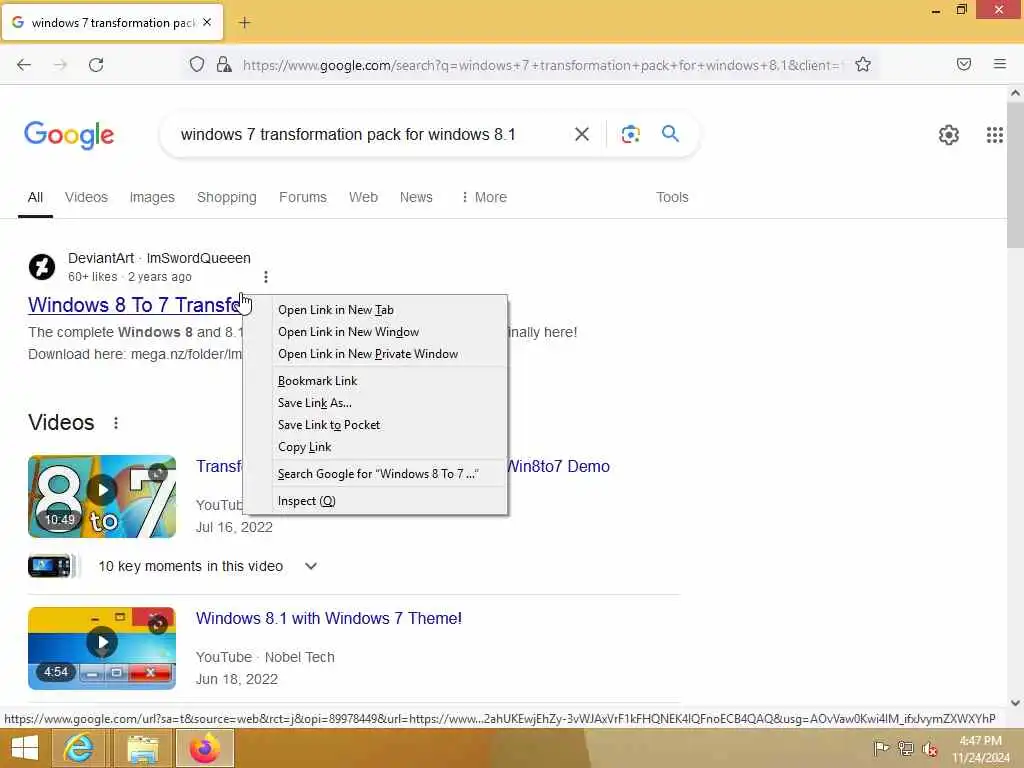Open Windows 8.1 with Windows 7 Theme! video link

(328, 618)
